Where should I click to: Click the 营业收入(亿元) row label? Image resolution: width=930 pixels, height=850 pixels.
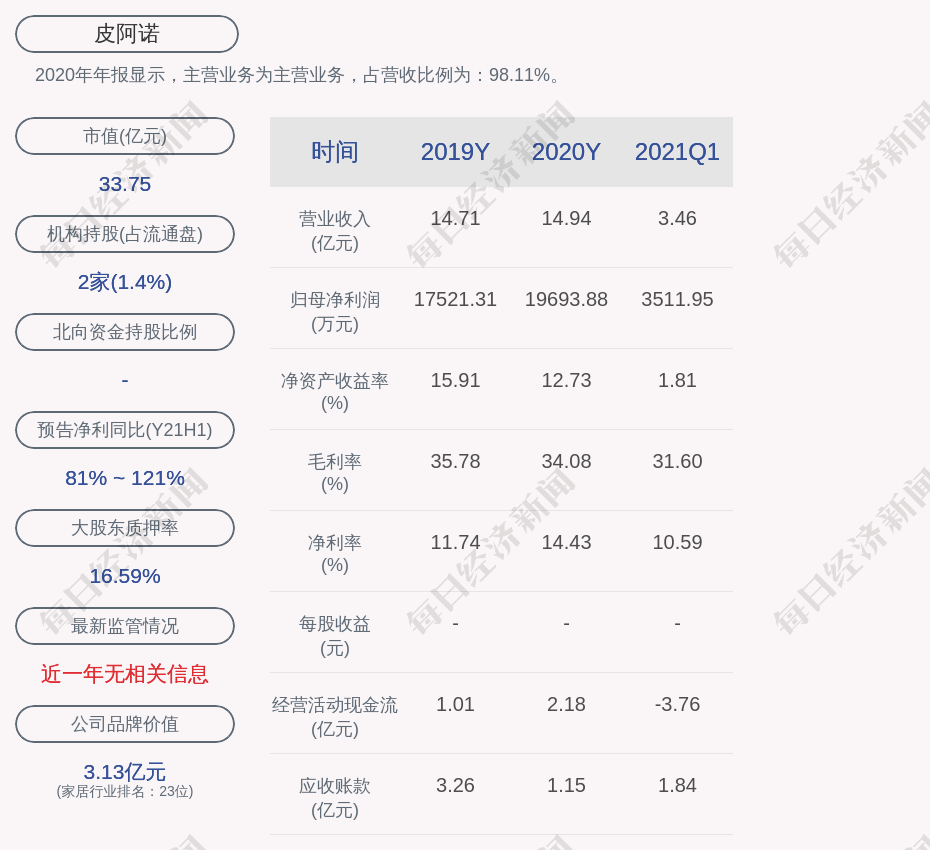(x=335, y=231)
